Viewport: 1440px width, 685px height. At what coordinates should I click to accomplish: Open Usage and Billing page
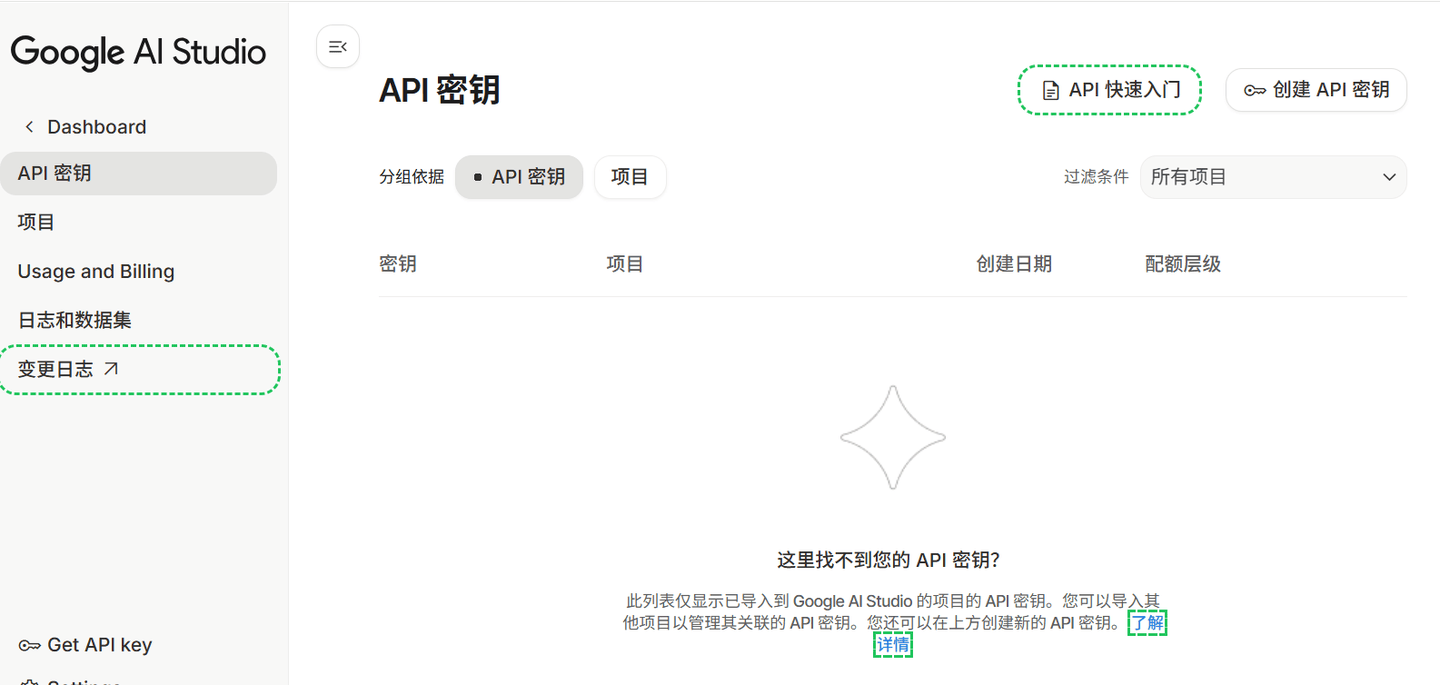click(96, 271)
